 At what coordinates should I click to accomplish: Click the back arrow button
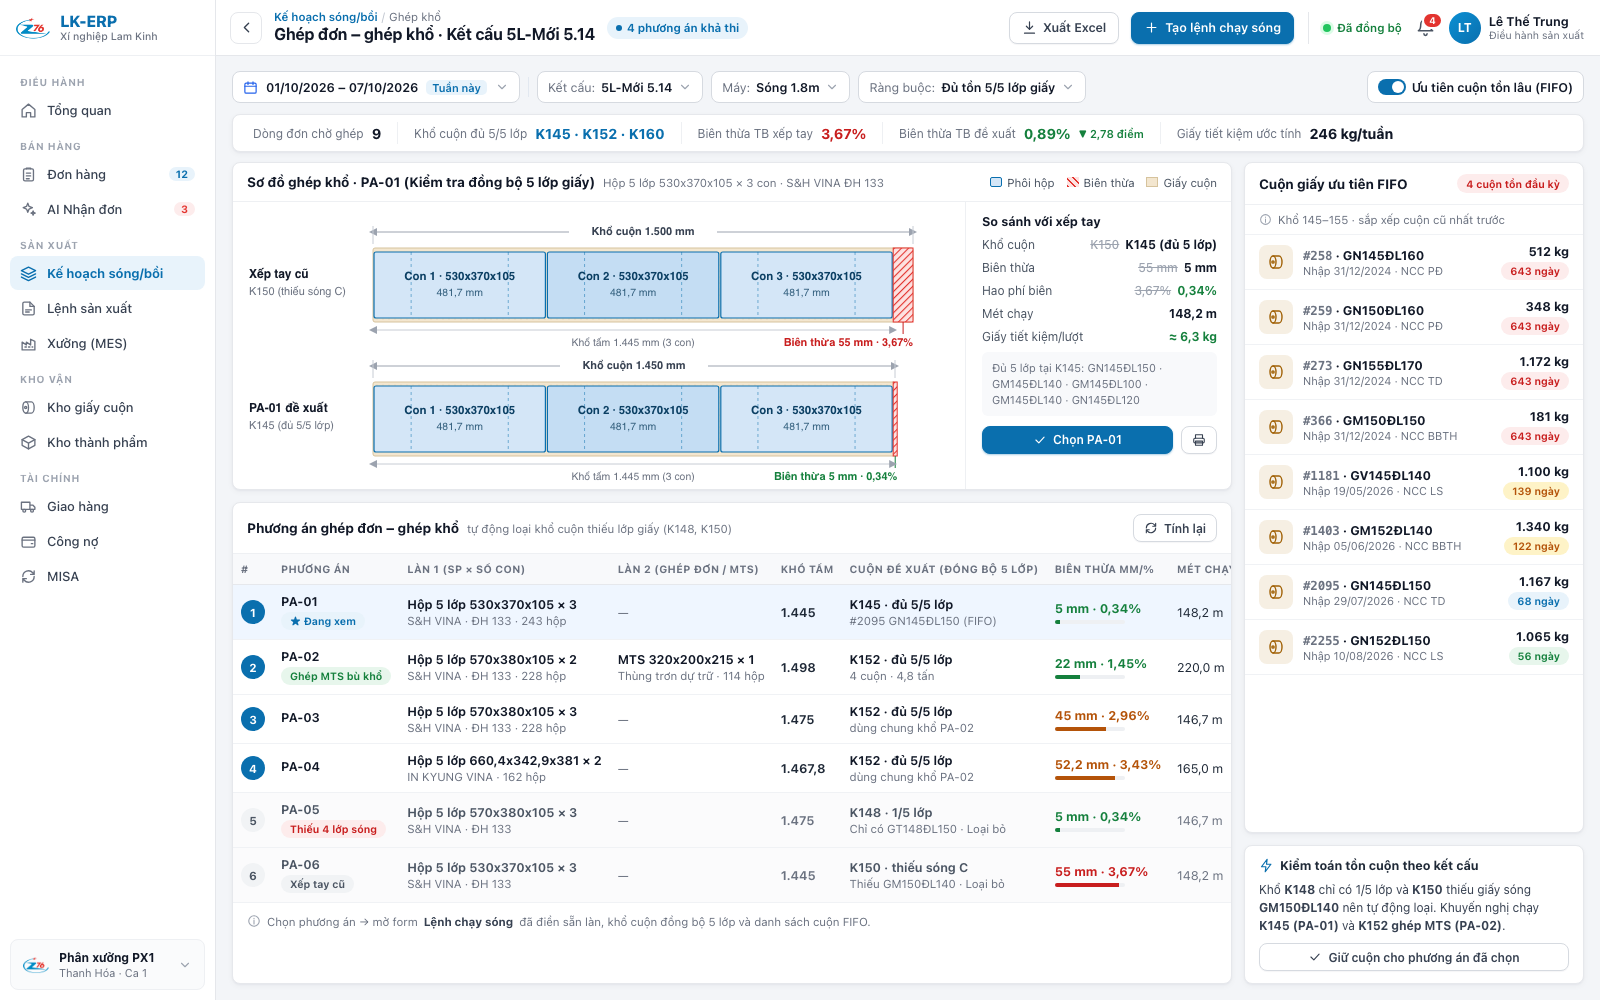tap(246, 28)
